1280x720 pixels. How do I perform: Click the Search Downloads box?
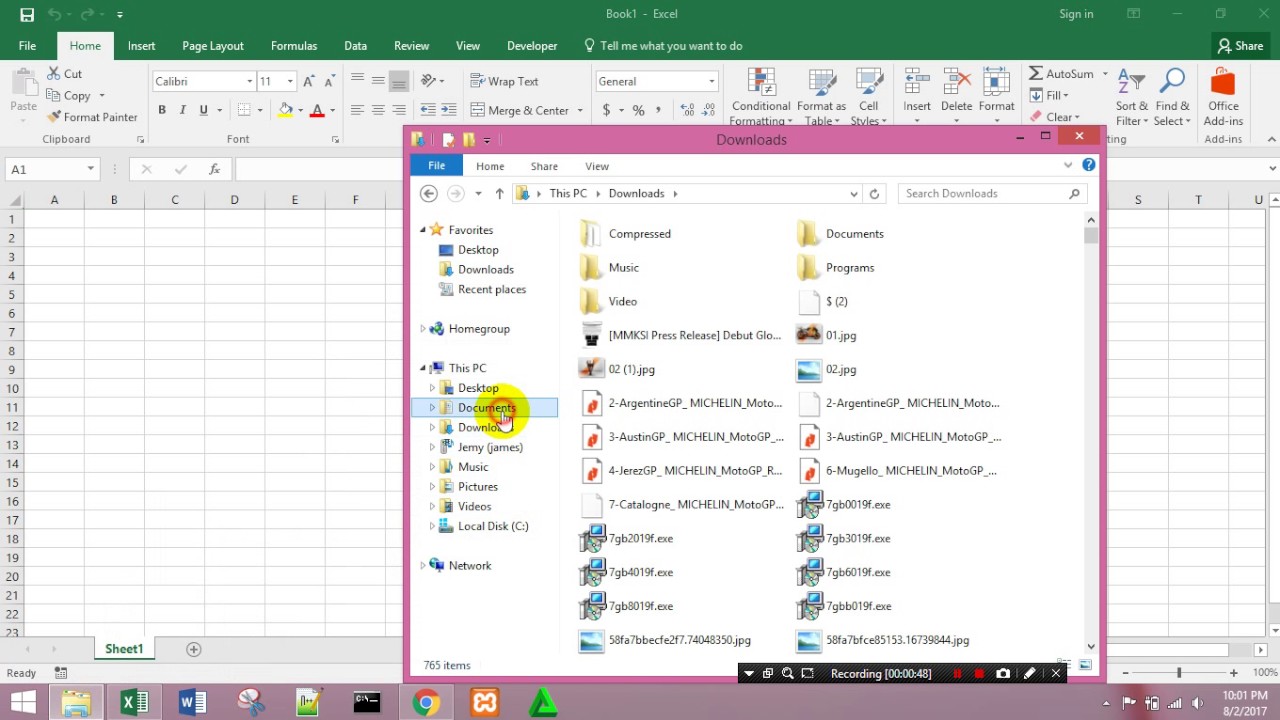pyautogui.click(x=992, y=194)
